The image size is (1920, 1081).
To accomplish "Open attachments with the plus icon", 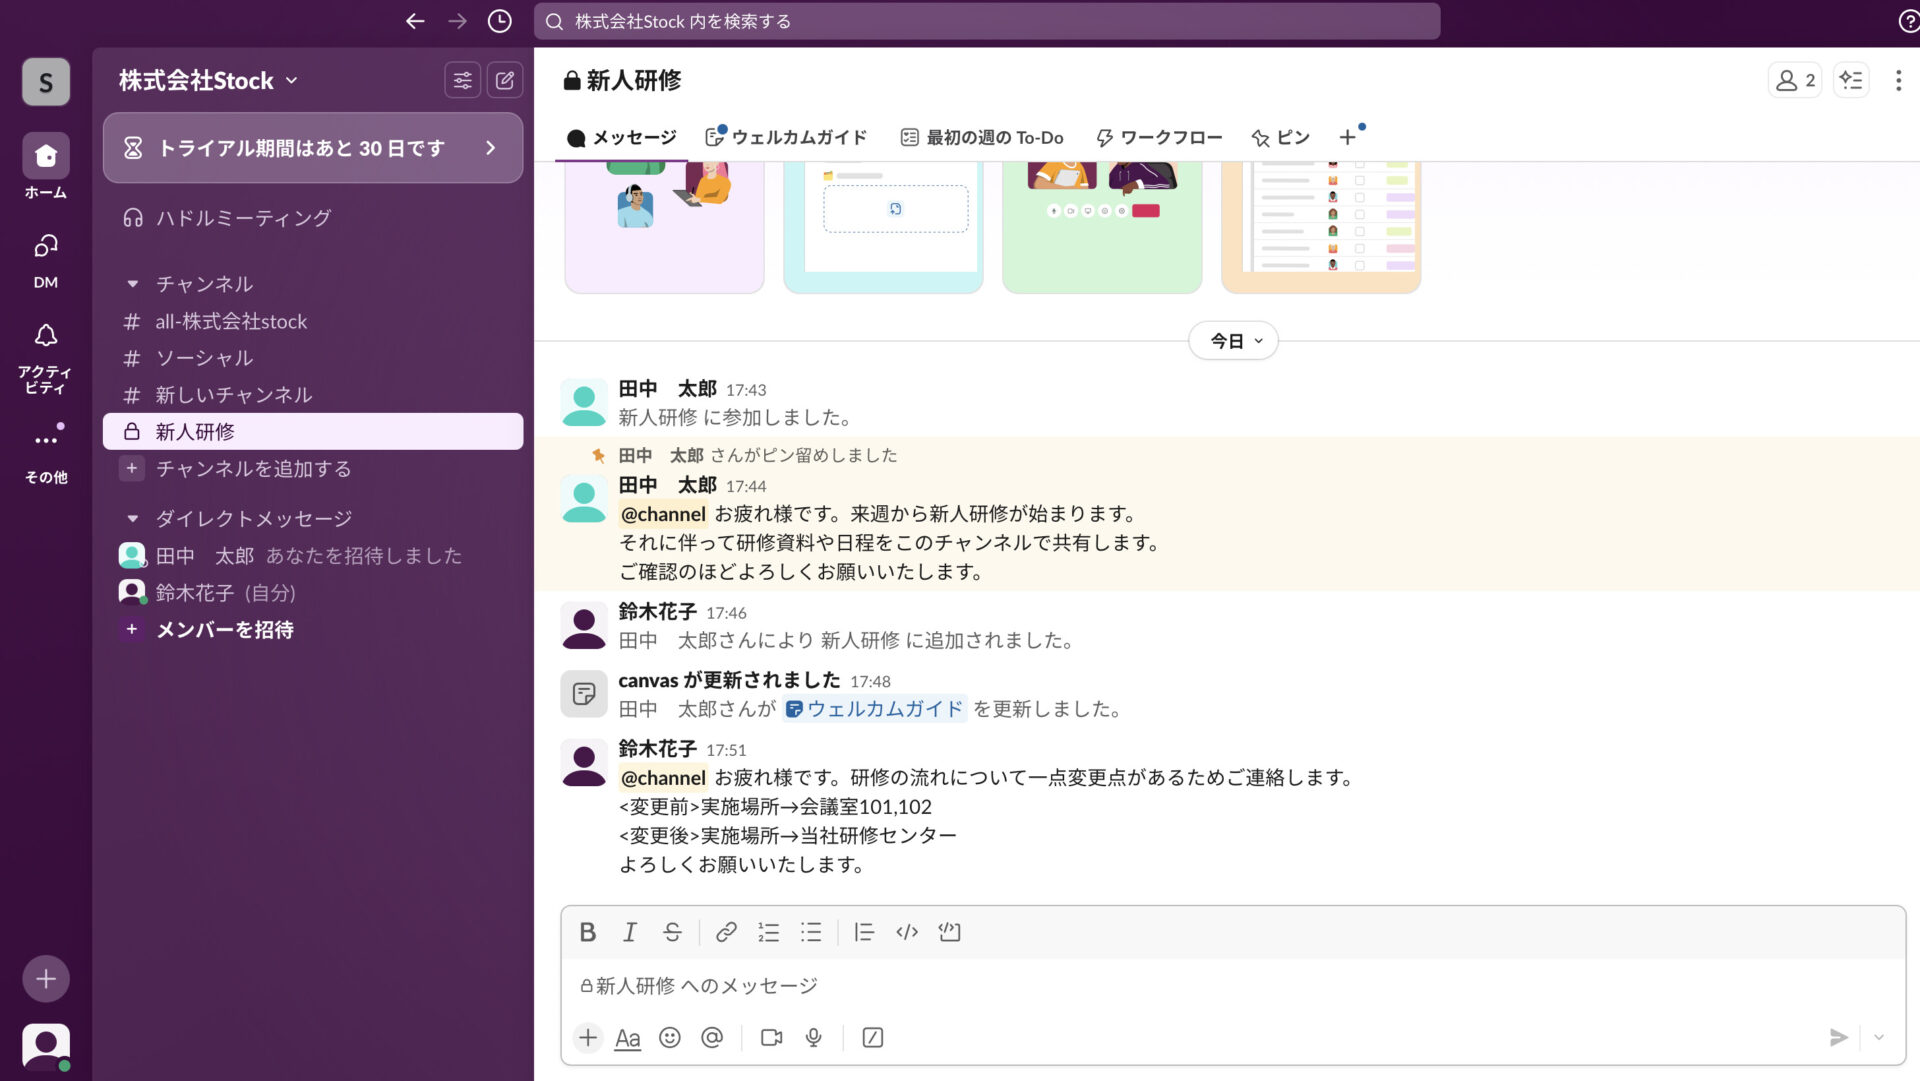I will click(x=588, y=1038).
